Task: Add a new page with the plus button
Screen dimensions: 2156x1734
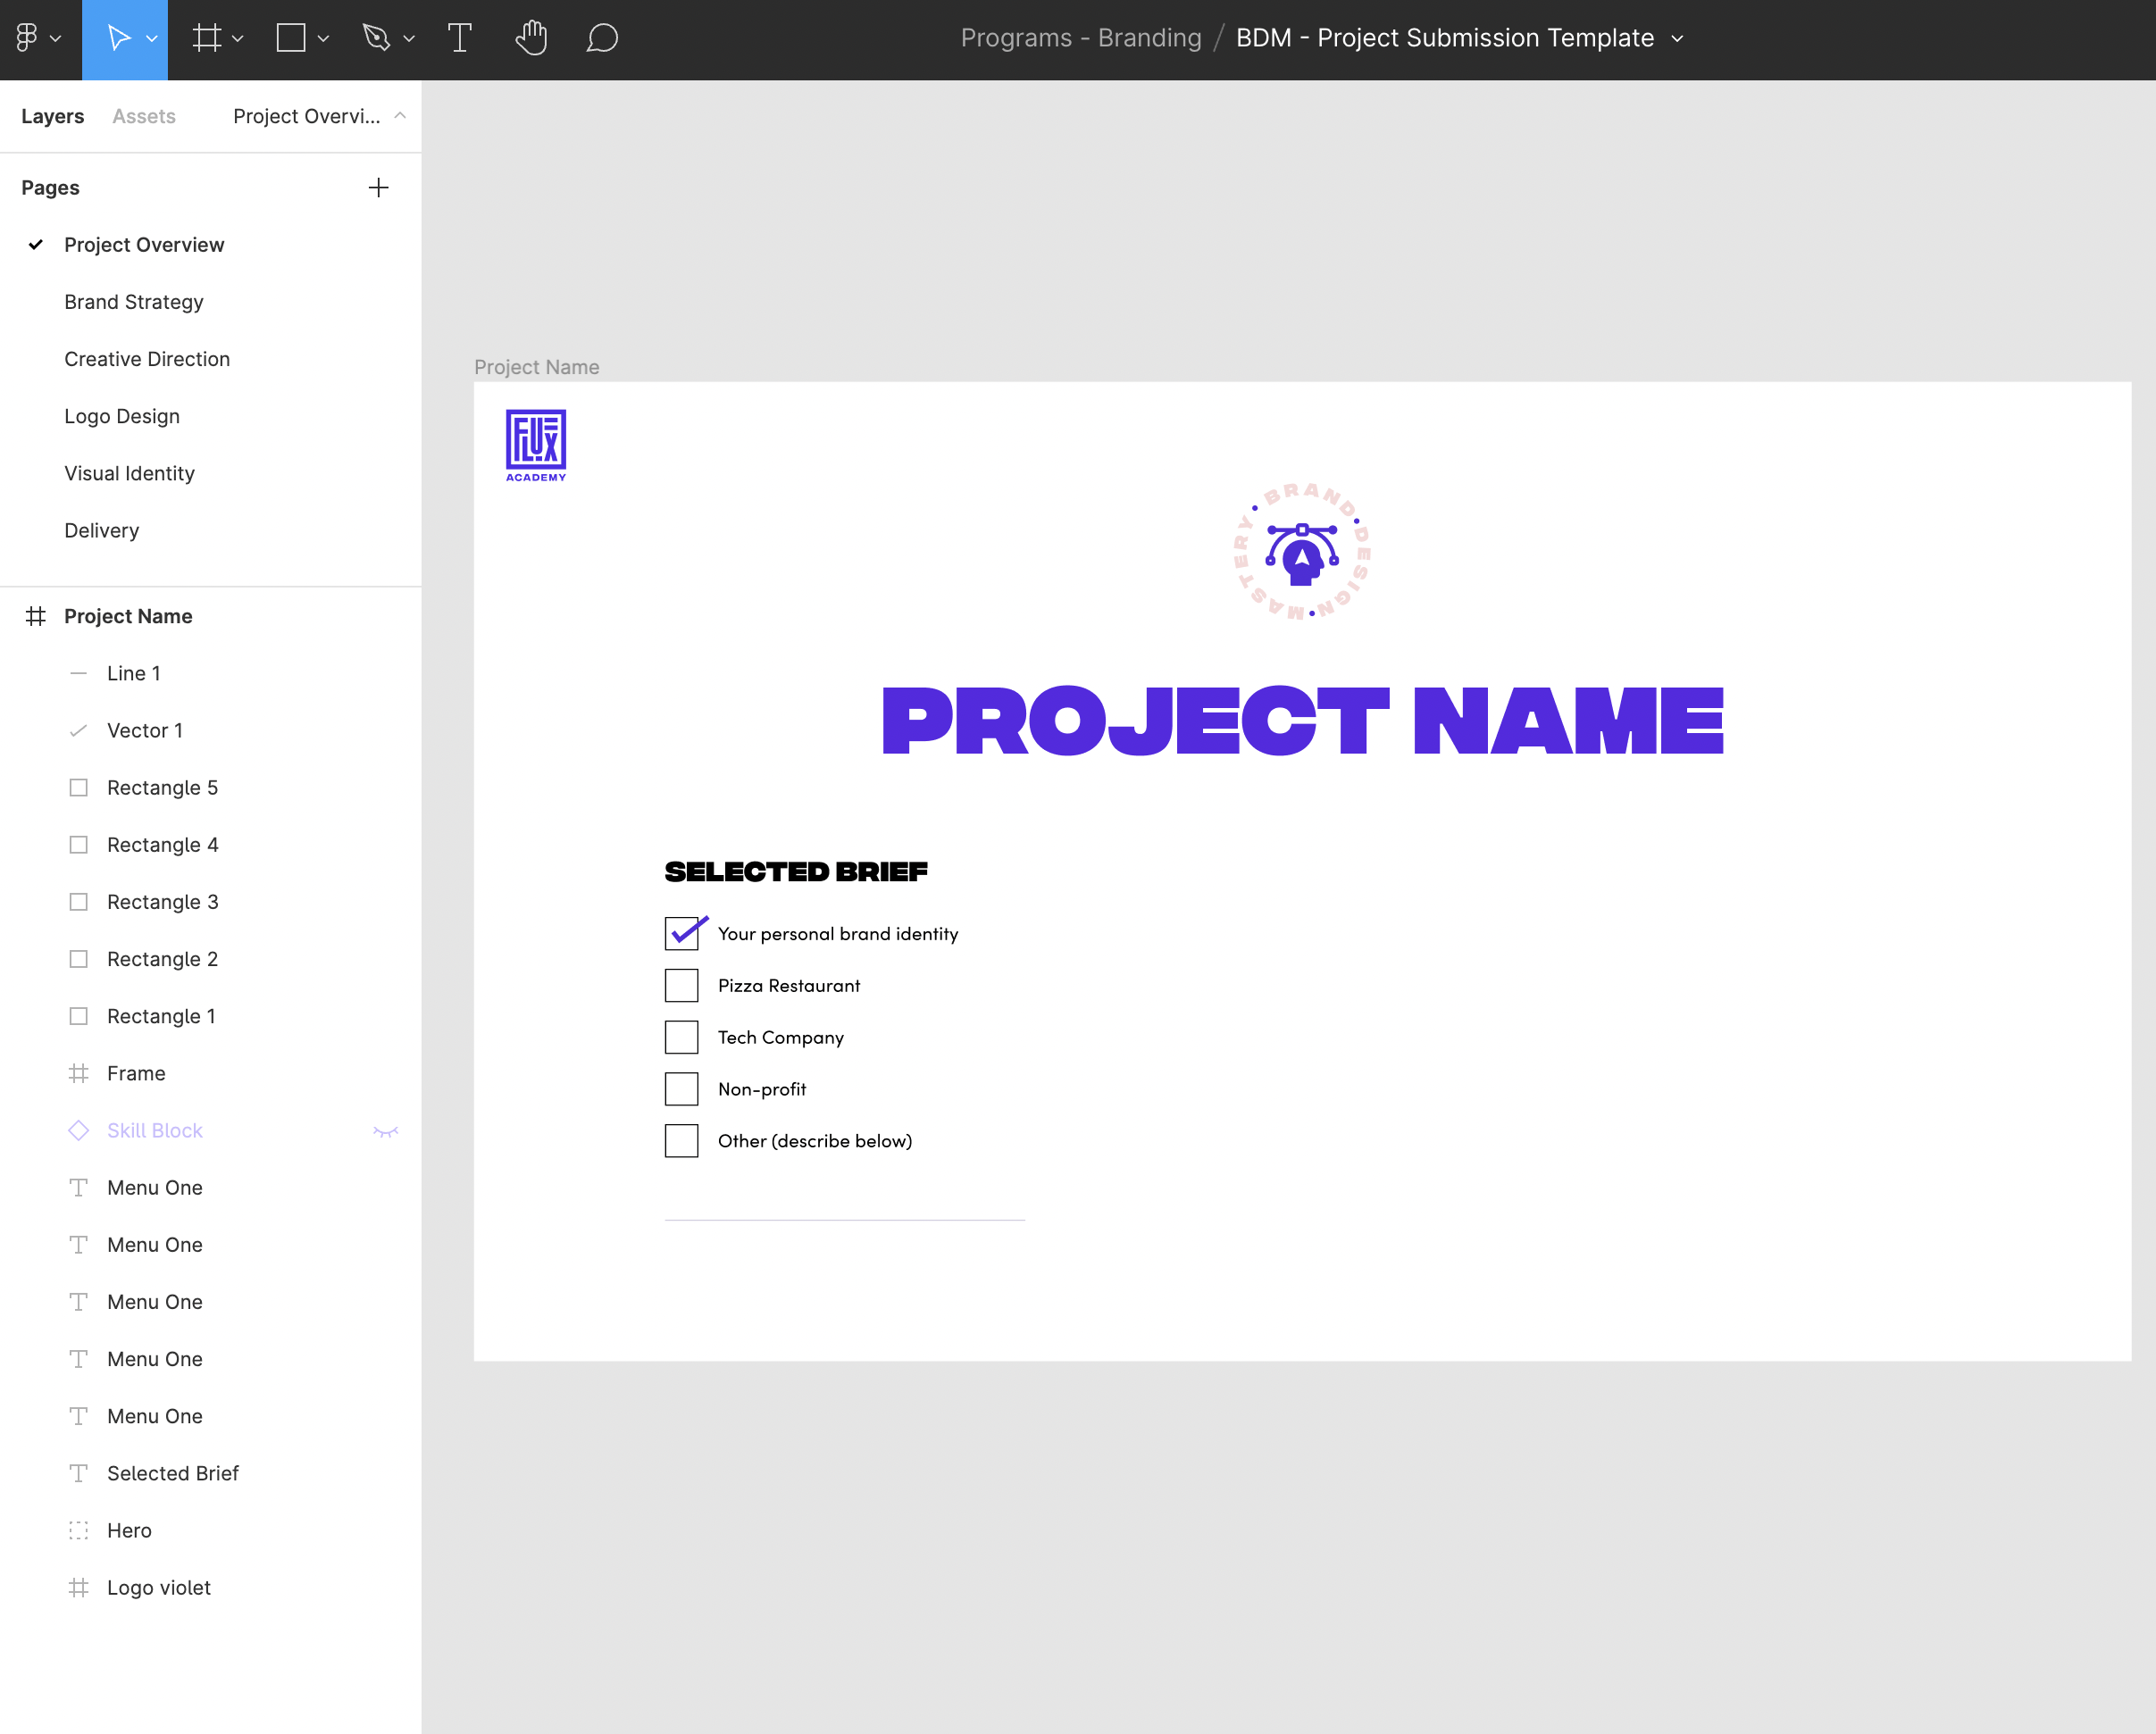Action: pyautogui.click(x=379, y=187)
